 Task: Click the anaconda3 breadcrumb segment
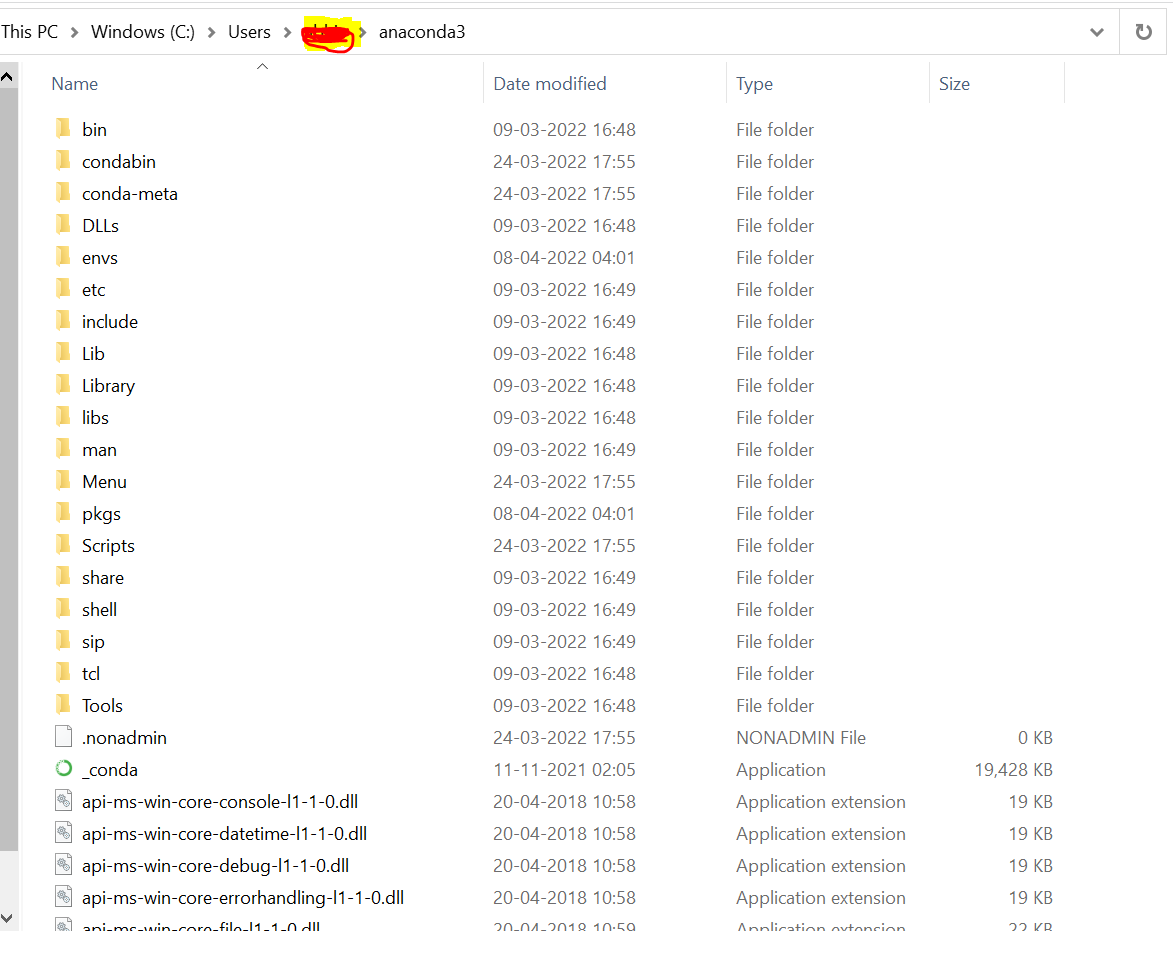[x=422, y=31]
